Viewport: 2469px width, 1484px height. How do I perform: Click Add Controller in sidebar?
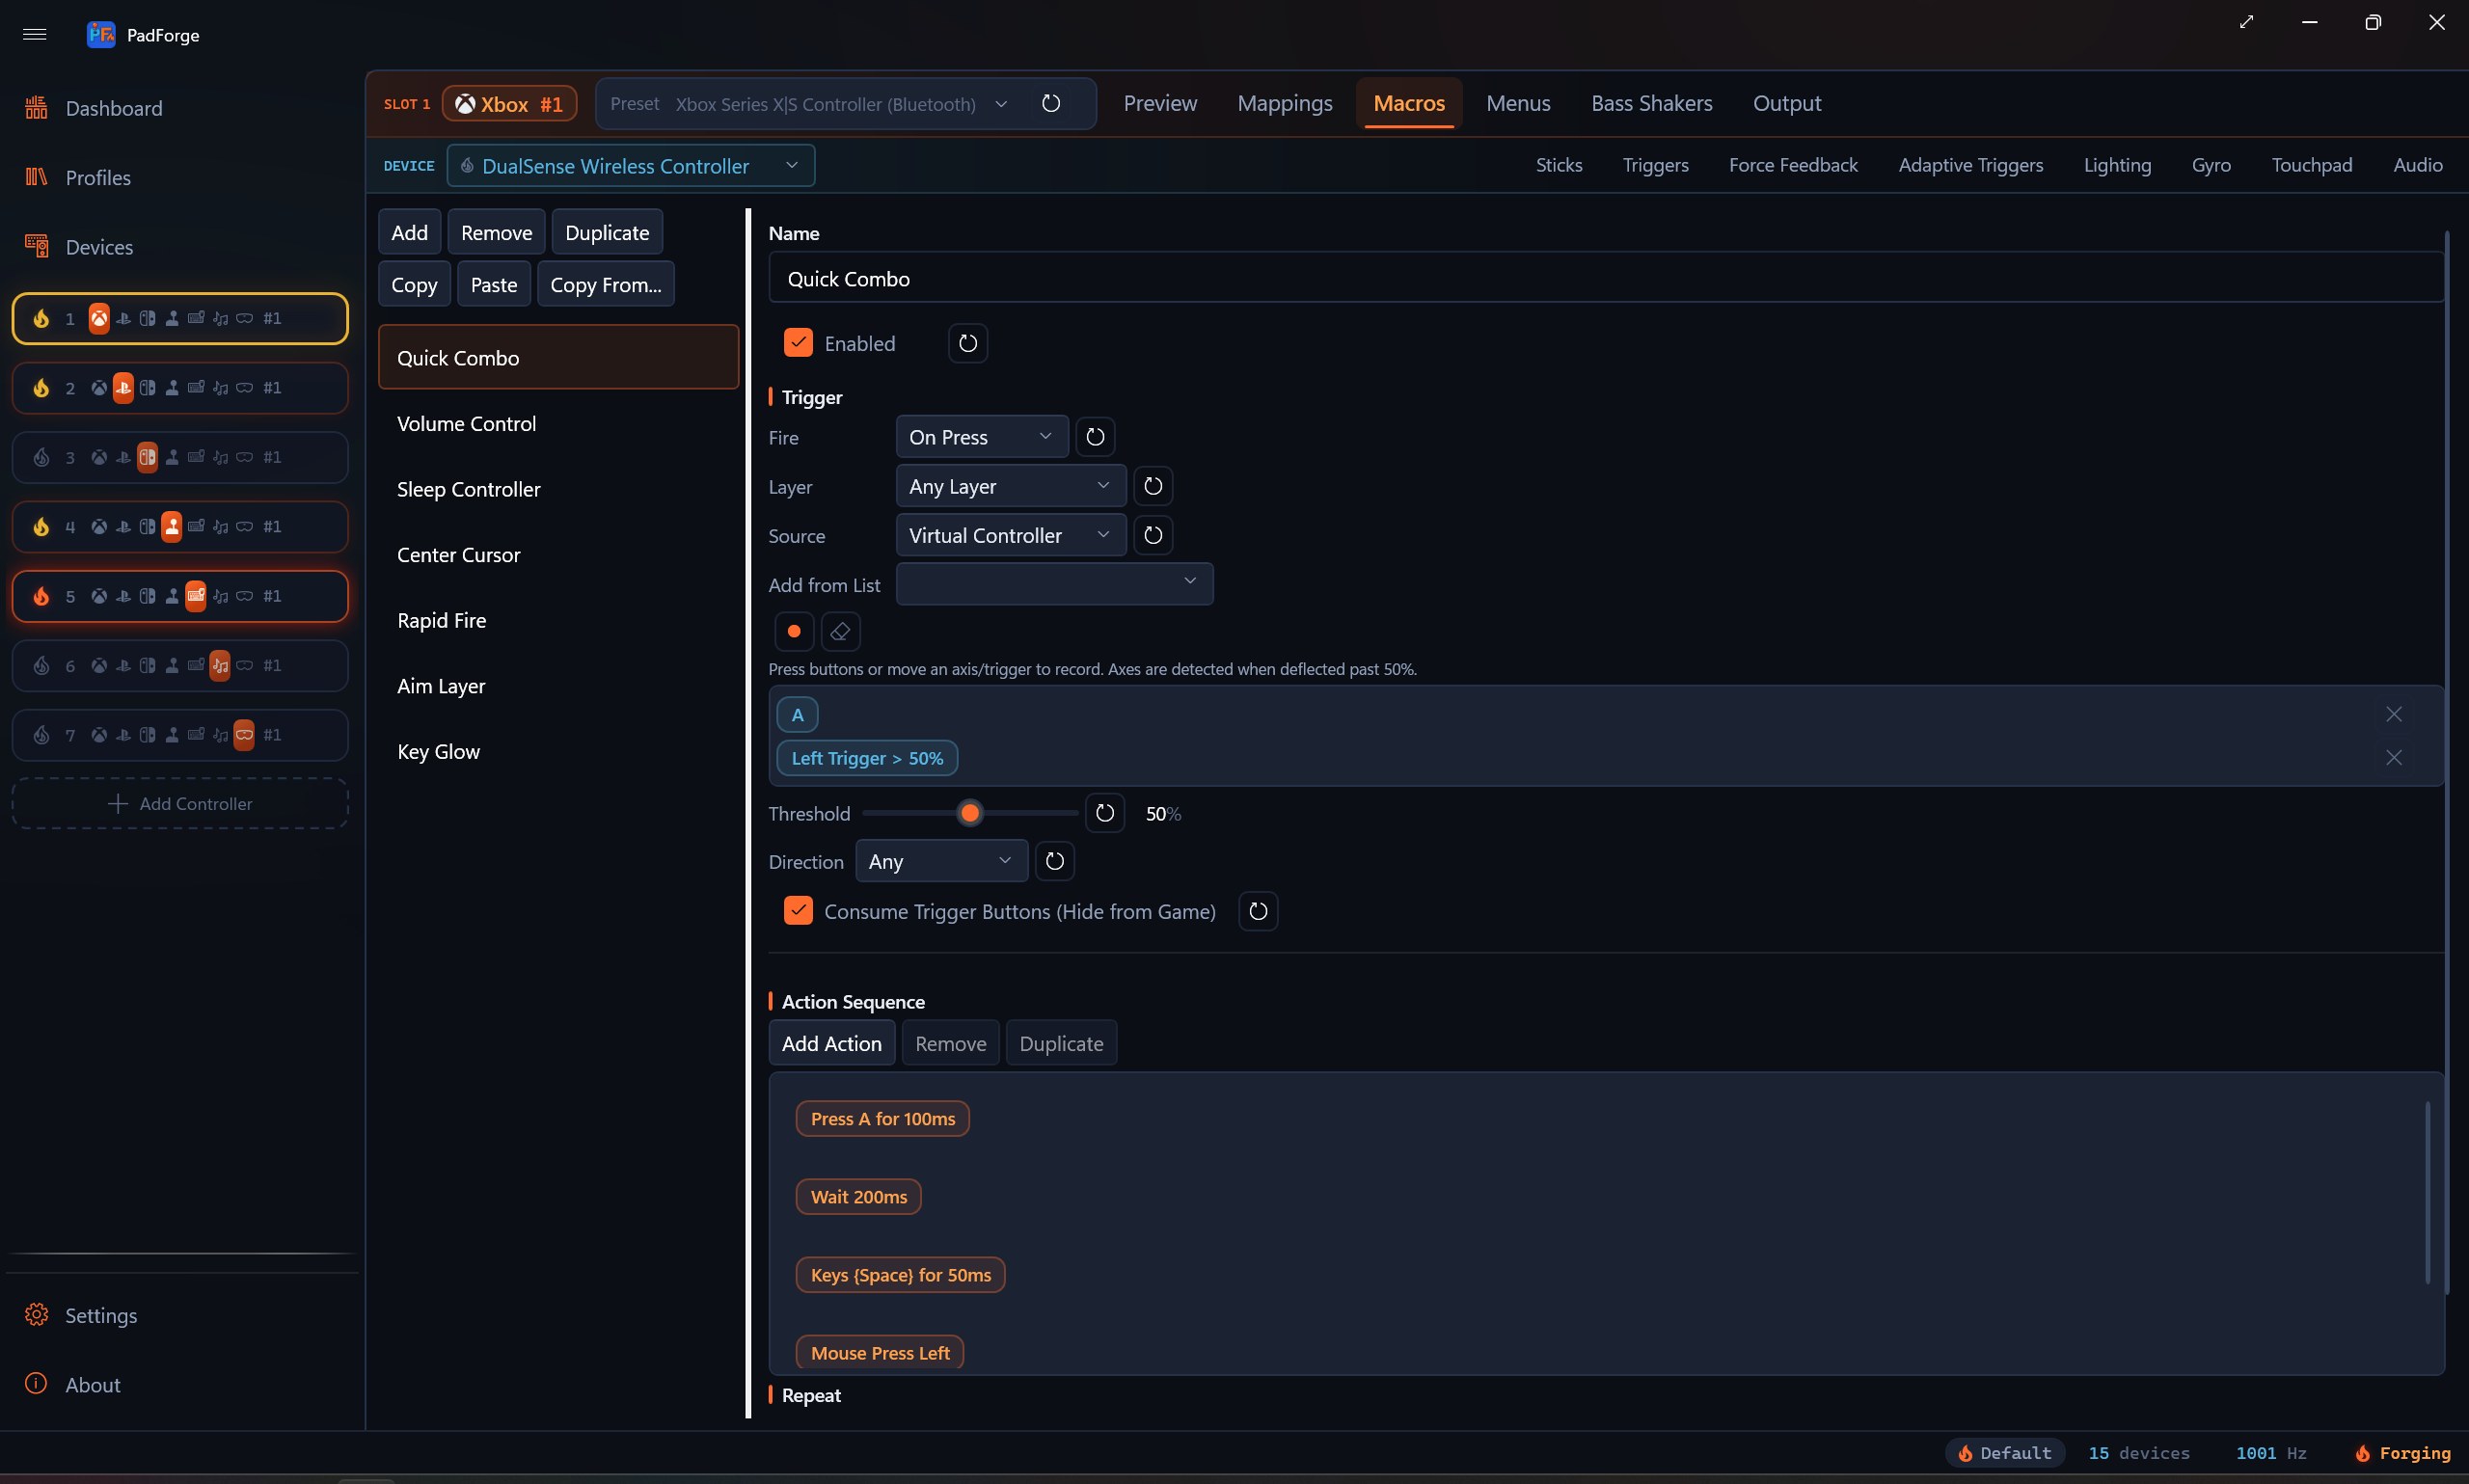(180, 803)
